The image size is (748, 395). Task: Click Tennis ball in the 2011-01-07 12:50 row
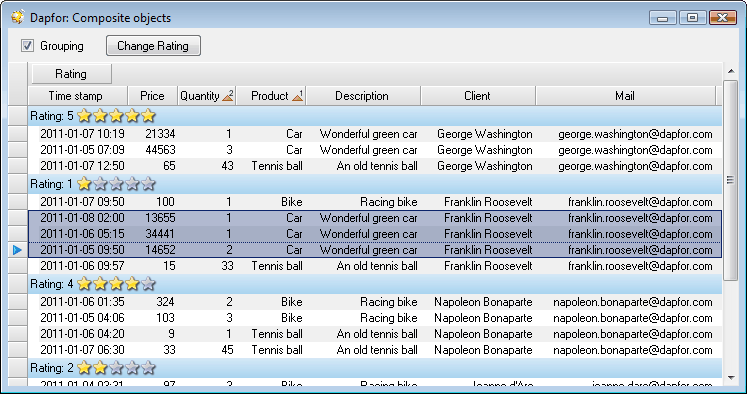coord(277,166)
